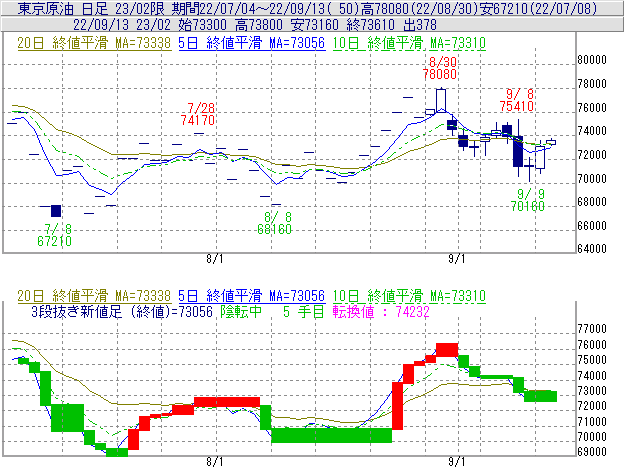Click the 20日 終値平滑 MA=73338 label in lower chart
Viewport: 624px width, 475px height.
(x=94, y=296)
